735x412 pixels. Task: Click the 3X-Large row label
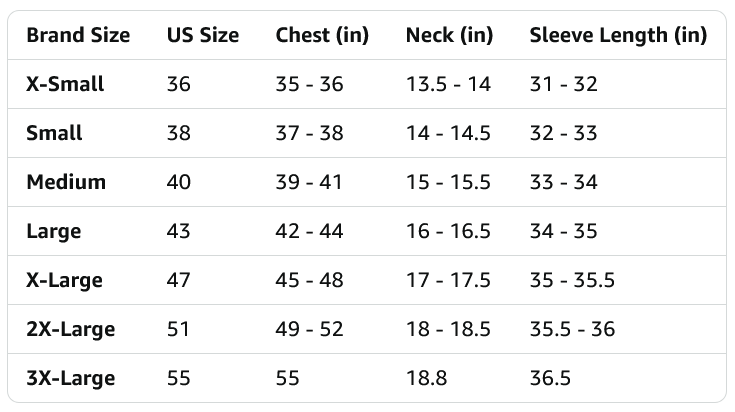[x=71, y=379]
